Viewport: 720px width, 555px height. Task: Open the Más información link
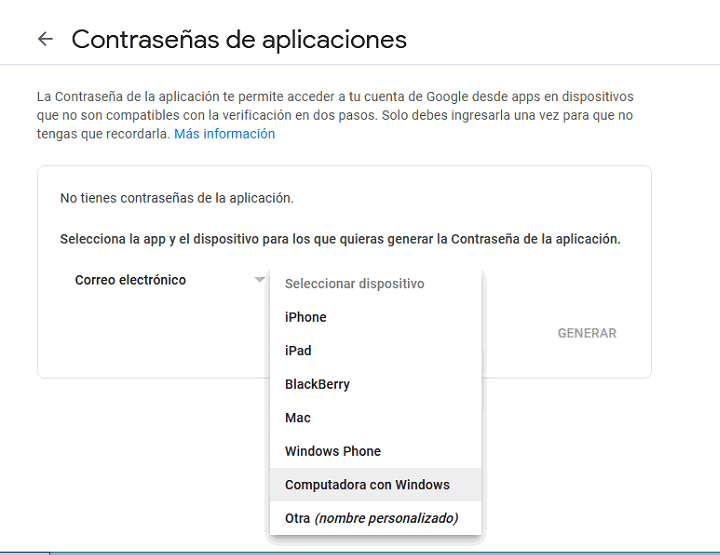click(x=224, y=134)
